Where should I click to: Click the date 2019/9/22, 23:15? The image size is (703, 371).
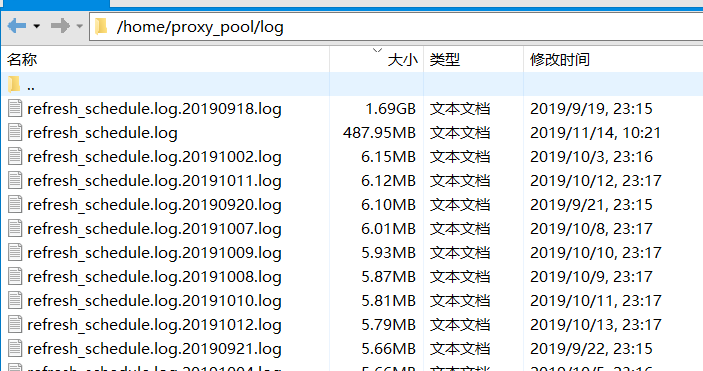pyautogui.click(x=591, y=349)
